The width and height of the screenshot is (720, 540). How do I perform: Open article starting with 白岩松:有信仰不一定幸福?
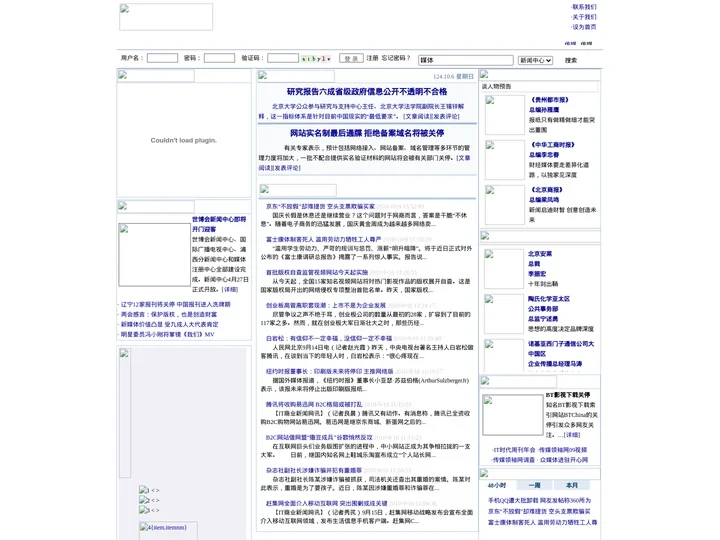(x=329, y=339)
